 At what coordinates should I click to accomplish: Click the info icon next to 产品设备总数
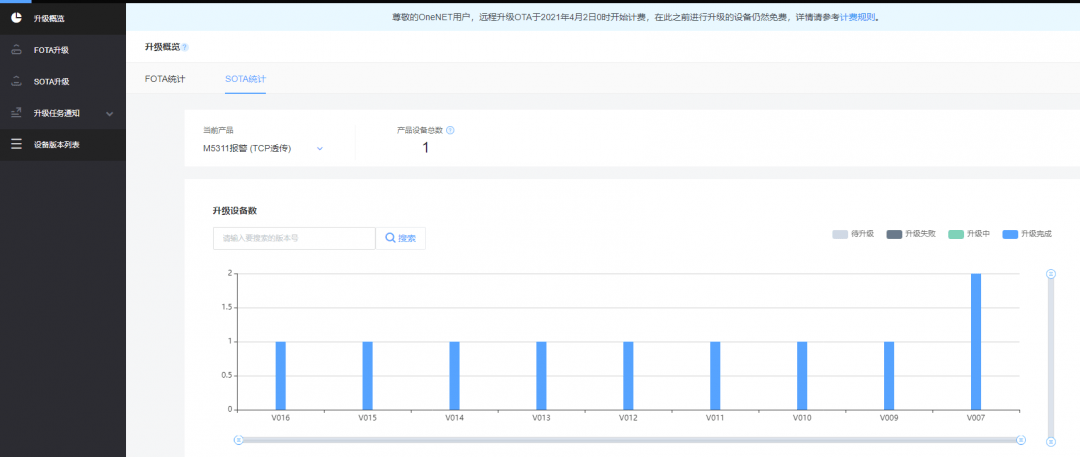450,130
